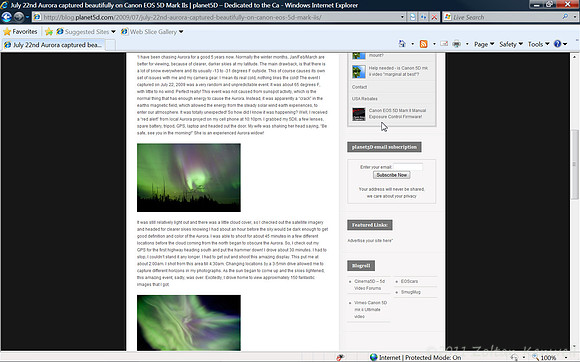Open the 'Manual Exposure Control Firmware' link
580x362 pixels.
tap(397, 114)
